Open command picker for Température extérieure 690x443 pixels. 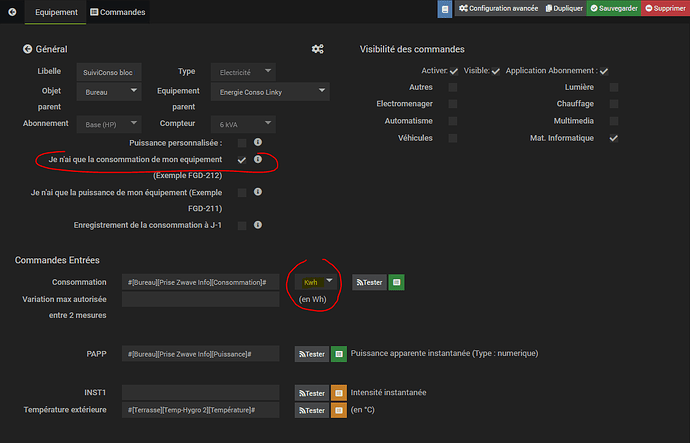point(339,410)
